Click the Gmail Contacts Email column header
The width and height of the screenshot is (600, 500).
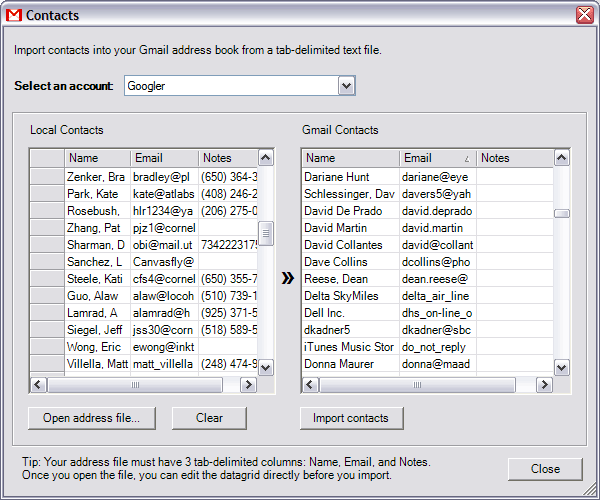tap(438, 158)
